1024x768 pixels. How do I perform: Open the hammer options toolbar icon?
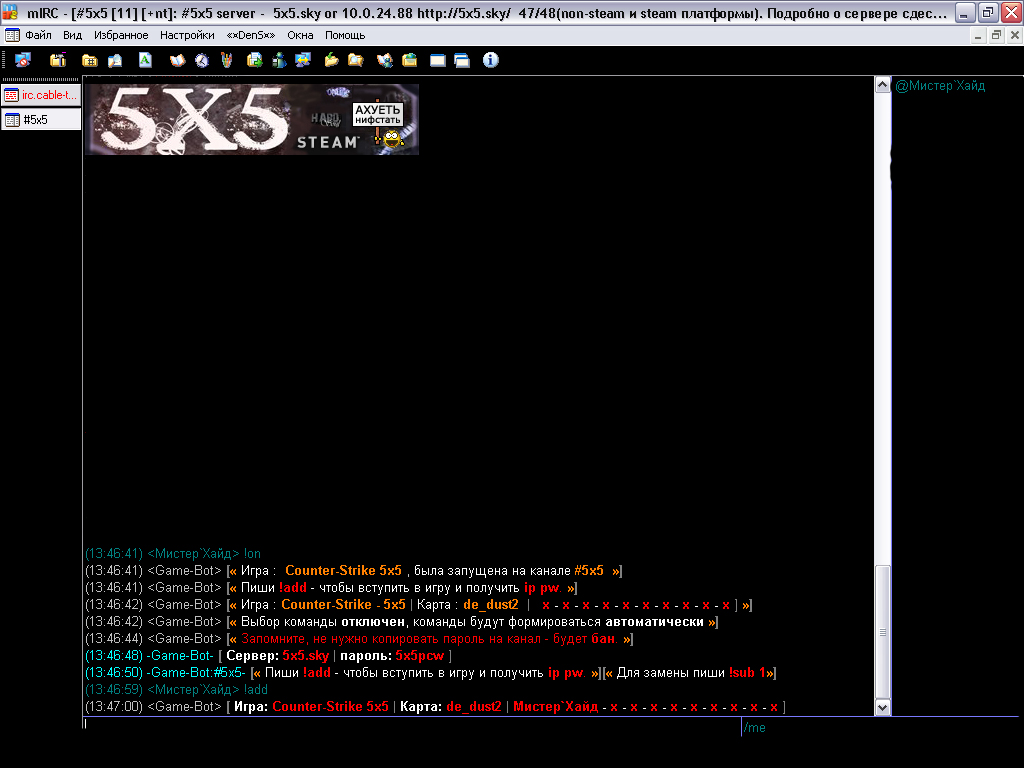pos(58,60)
